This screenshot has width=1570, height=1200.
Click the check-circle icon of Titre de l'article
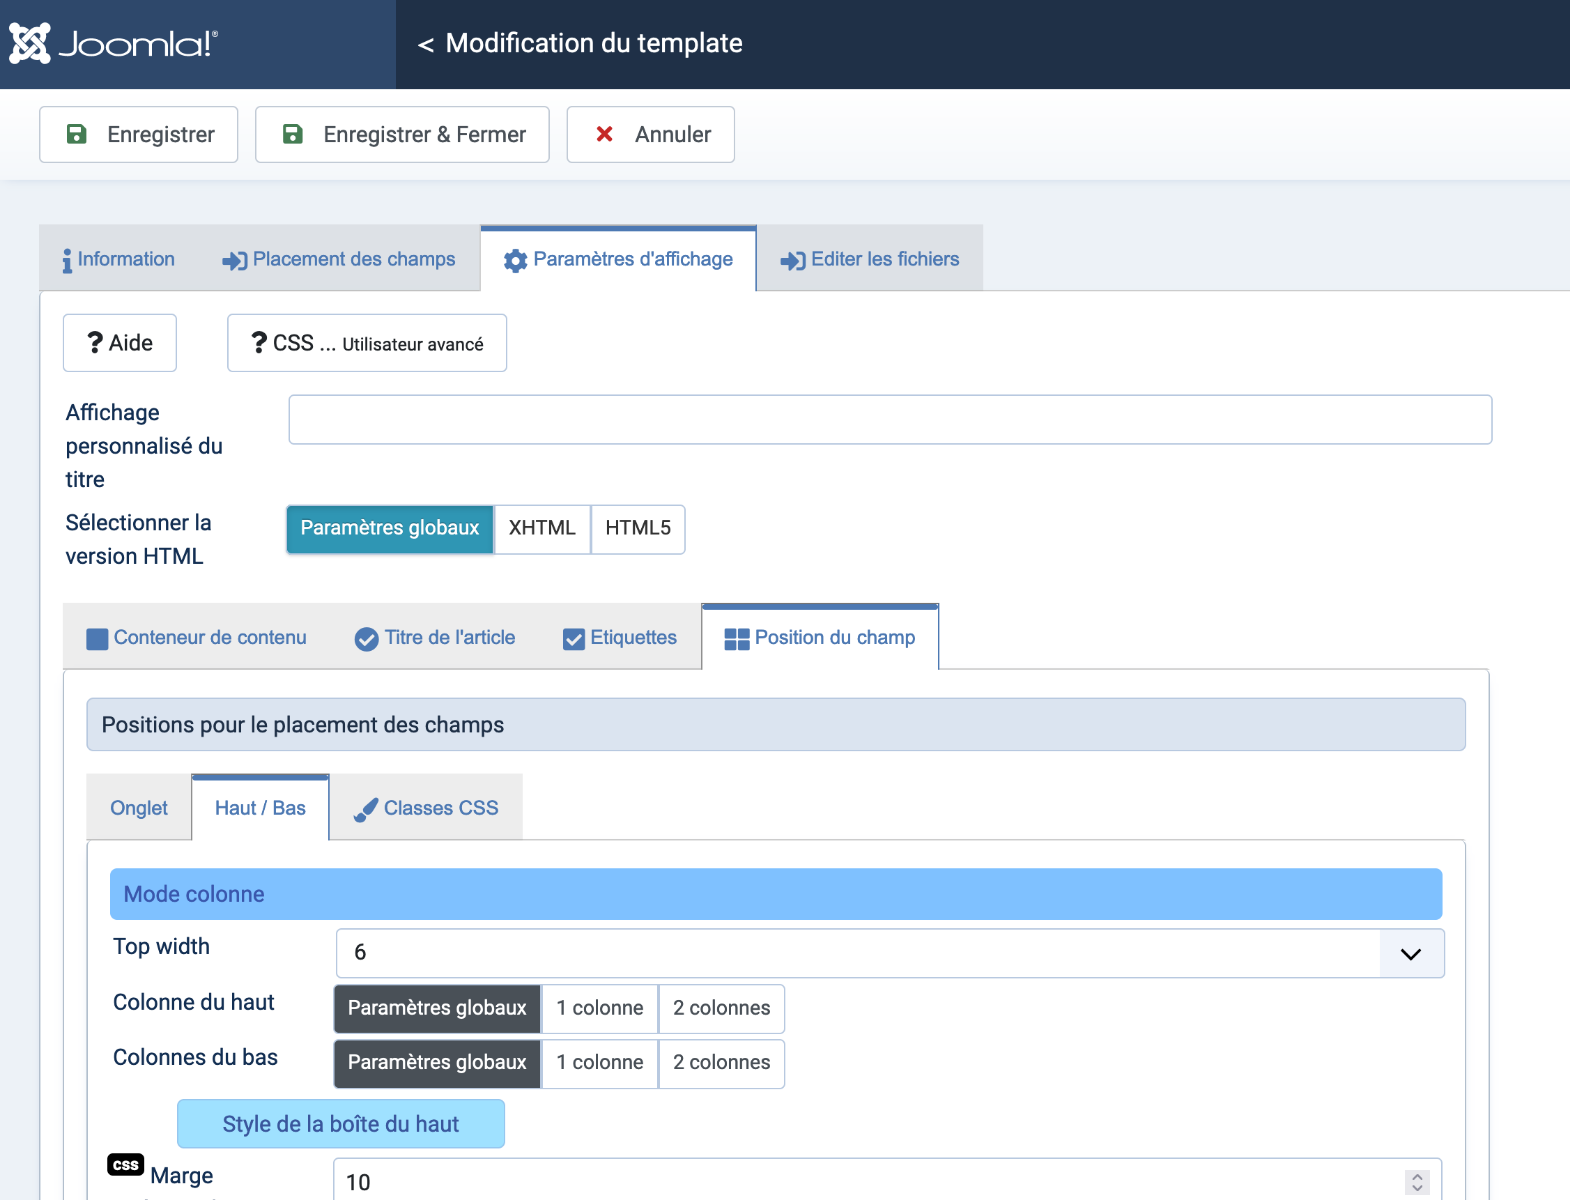click(x=367, y=639)
